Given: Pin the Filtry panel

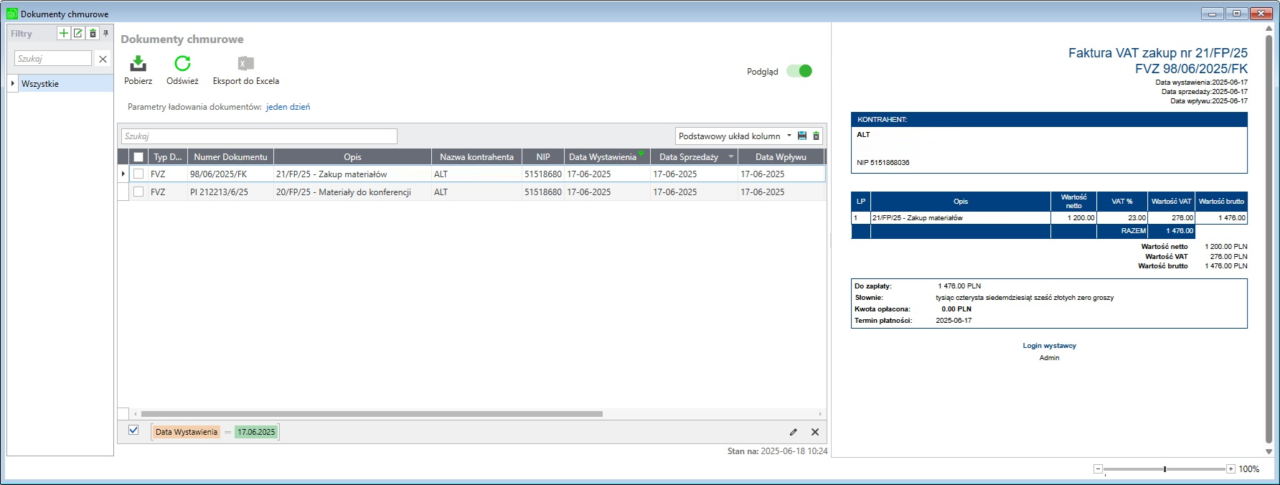Looking at the screenshot, I should coord(106,33).
